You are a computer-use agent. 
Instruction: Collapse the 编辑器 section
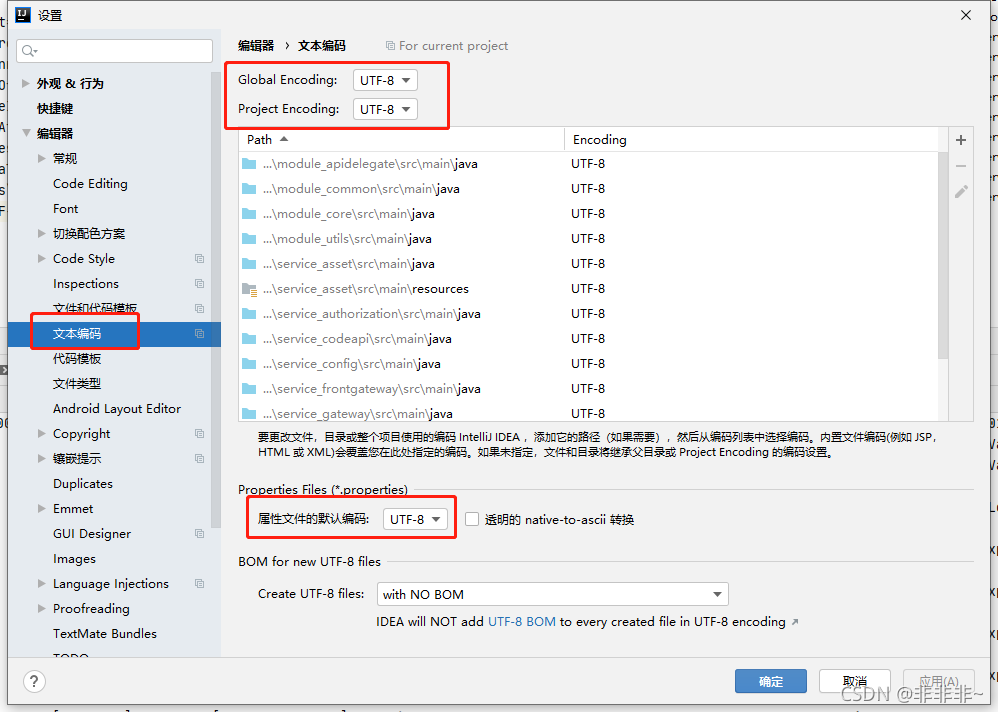pos(26,133)
